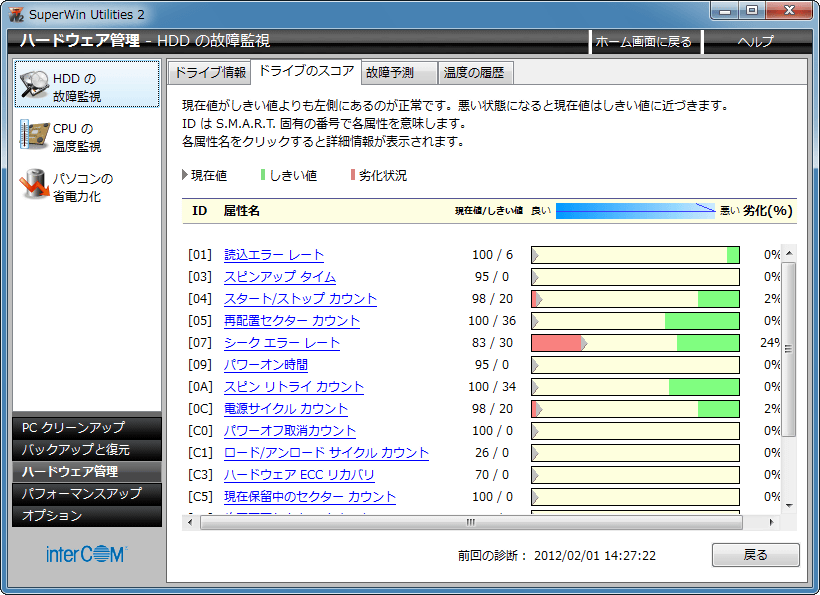The image size is (820, 595).
Task: Click the value 100 / 36
Action: [492, 321]
